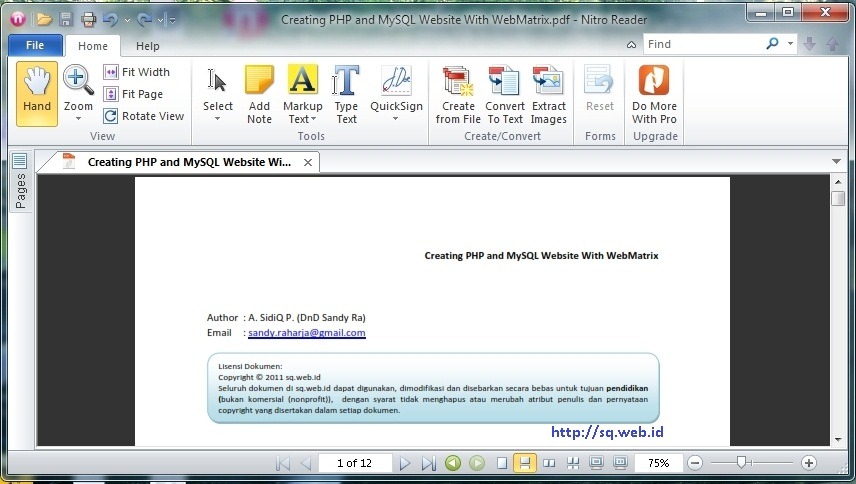This screenshot has width=856, height=484.
Task: Click the vertical scrollbar down arrow
Action: (x=838, y=440)
